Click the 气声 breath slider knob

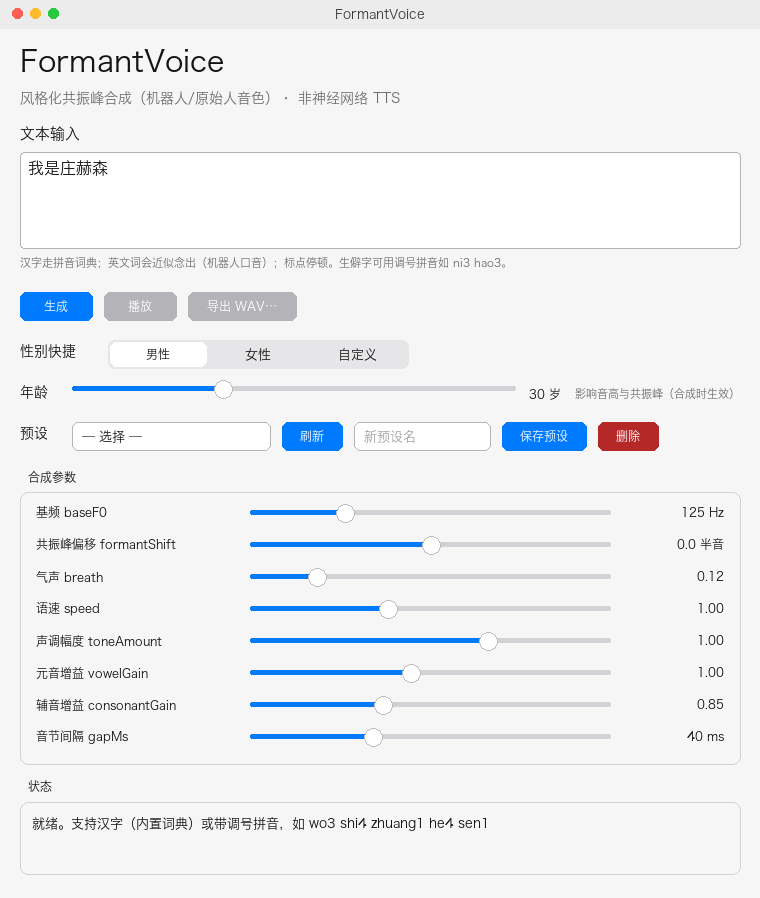click(317, 577)
